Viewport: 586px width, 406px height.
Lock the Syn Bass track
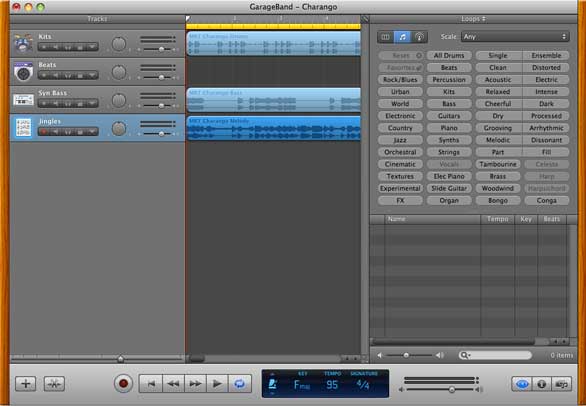(x=80, y=103)
